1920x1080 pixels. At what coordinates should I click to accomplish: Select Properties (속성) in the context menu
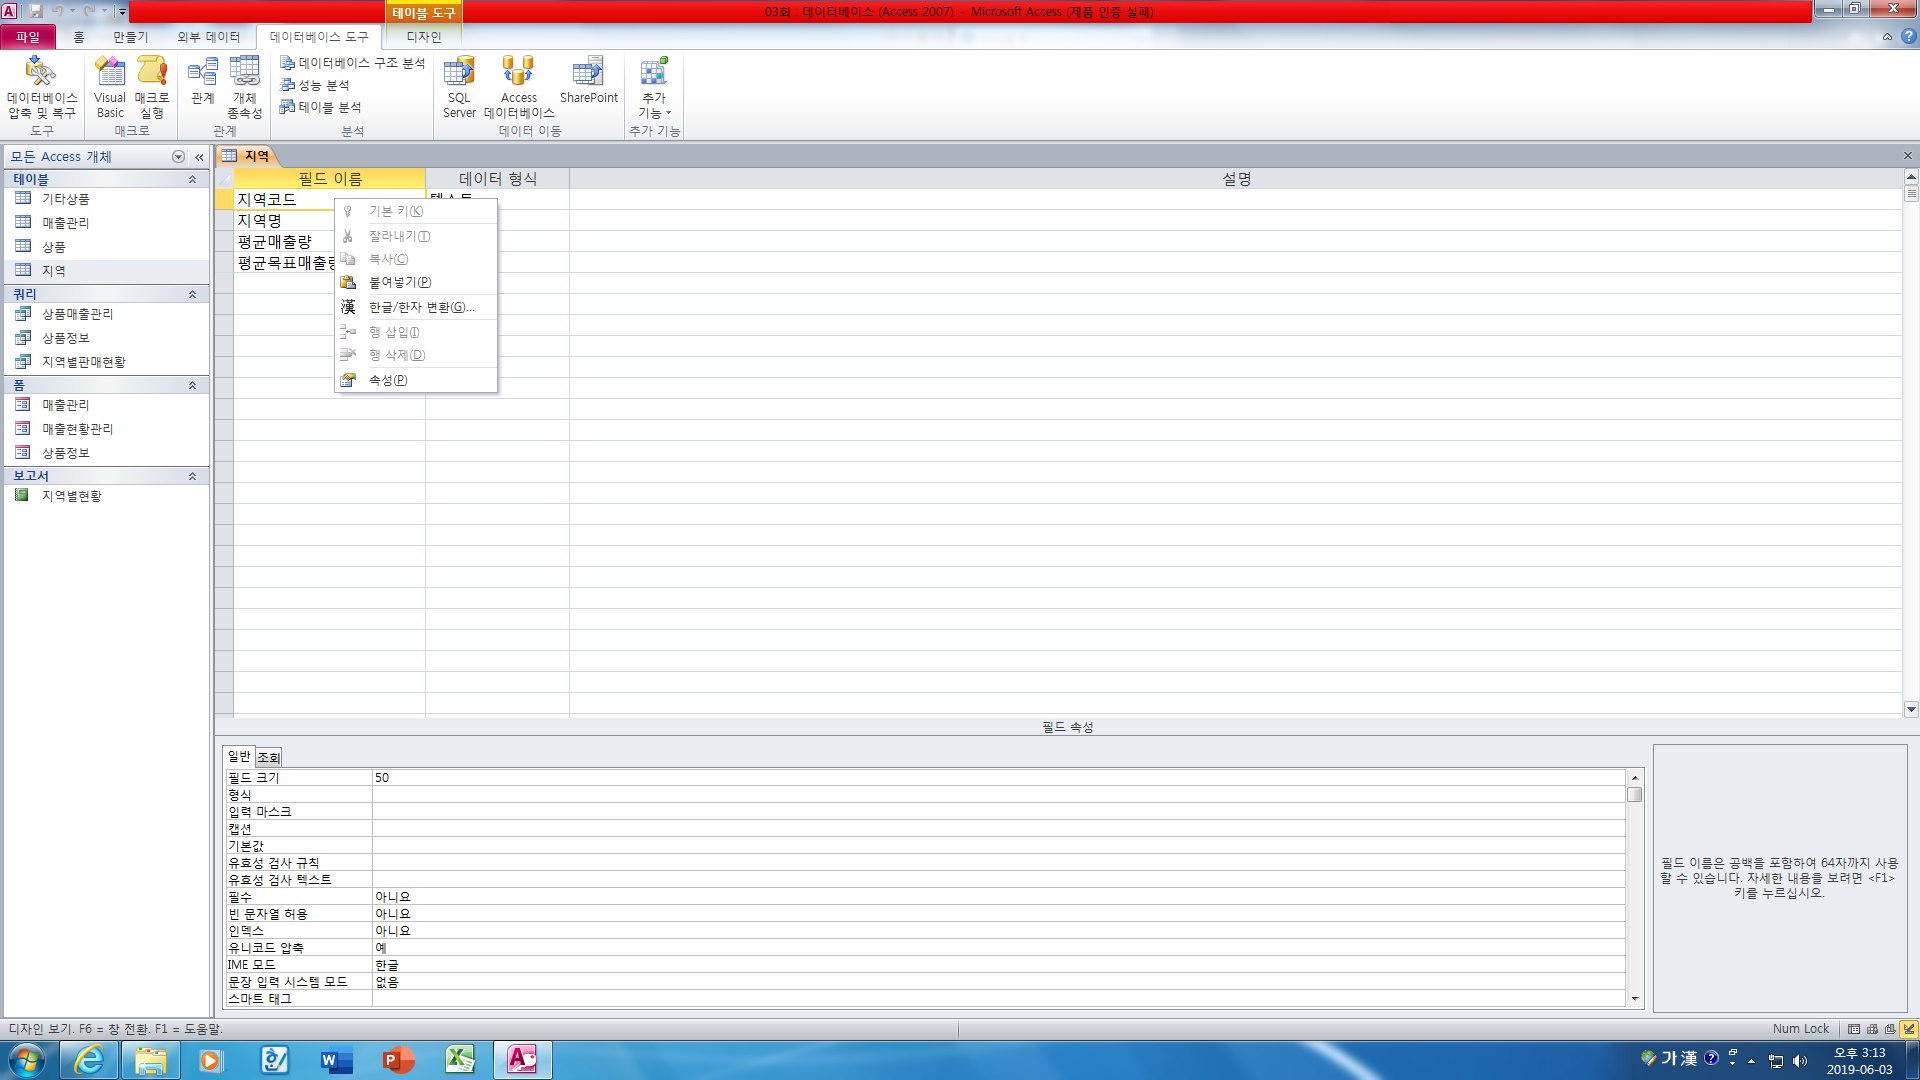click(388, 380)
